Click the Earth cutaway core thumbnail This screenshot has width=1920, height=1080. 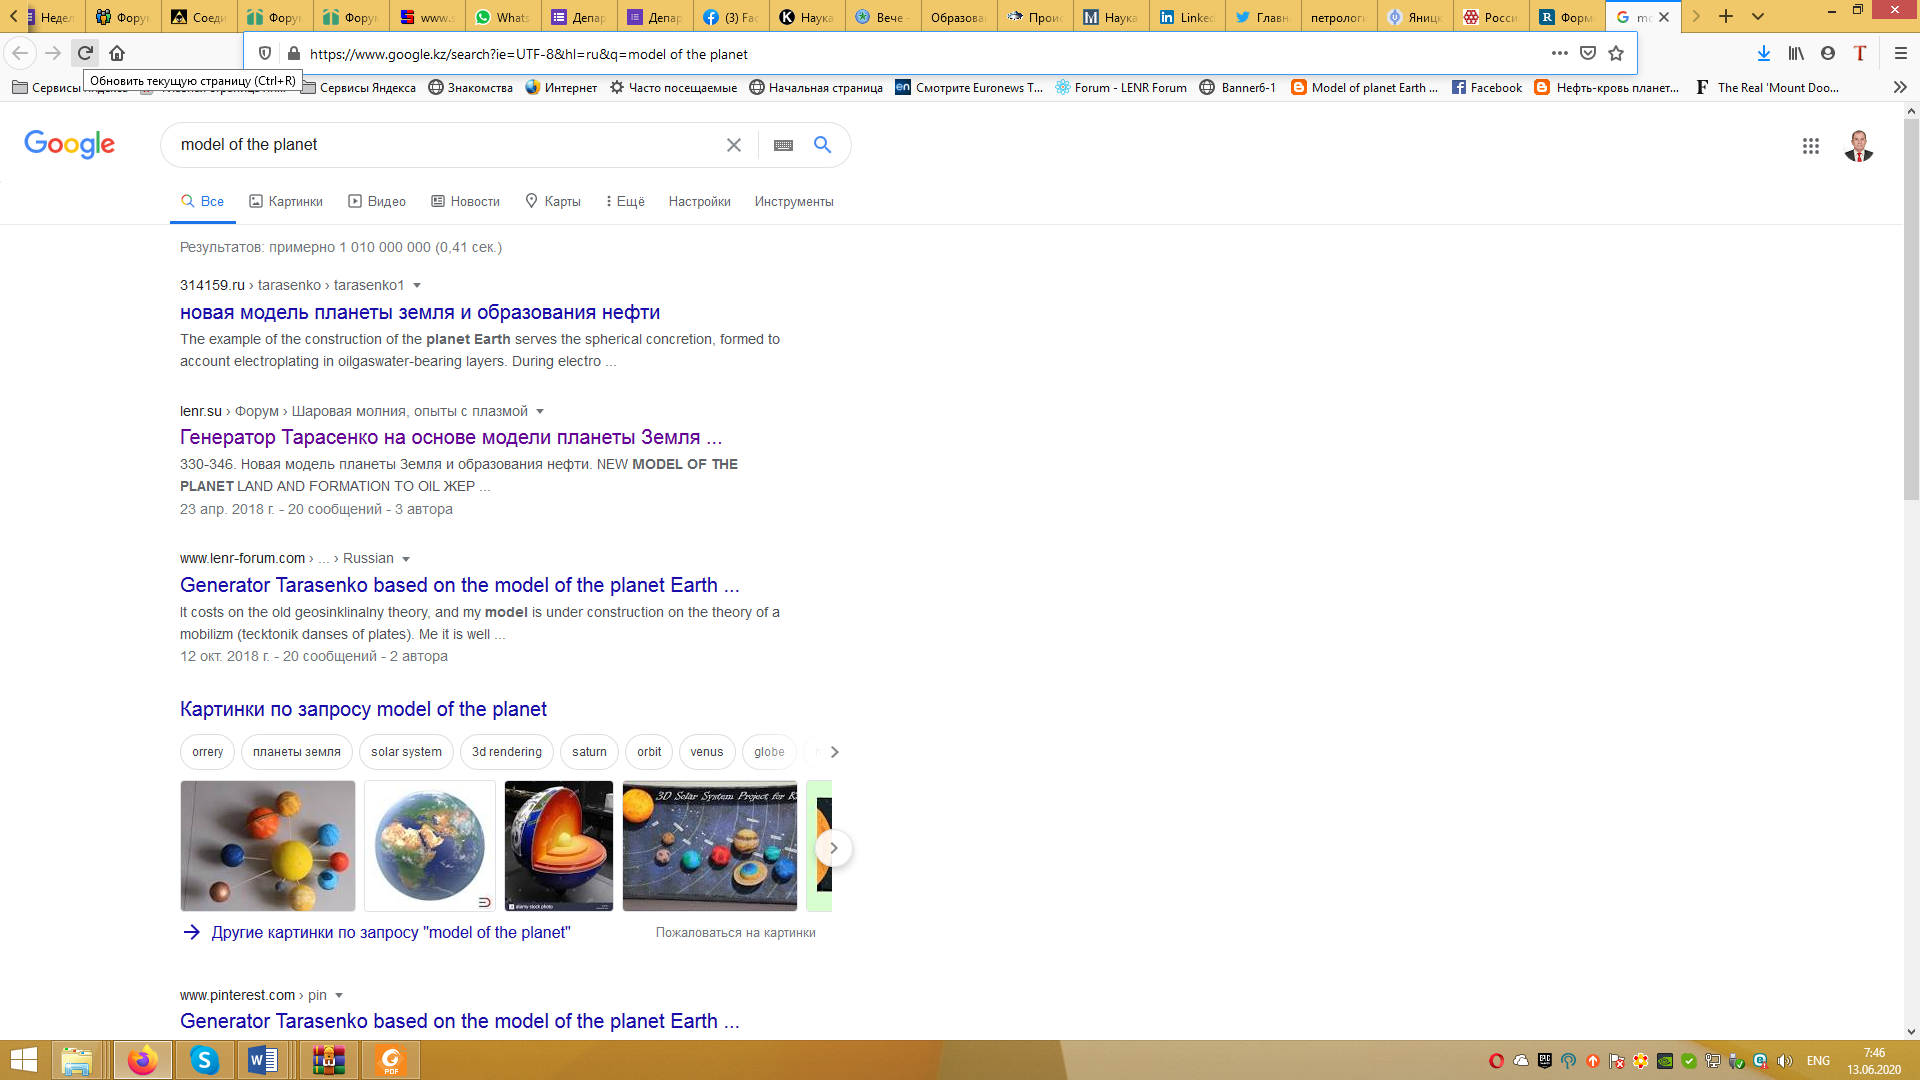[x=558, y=846]
